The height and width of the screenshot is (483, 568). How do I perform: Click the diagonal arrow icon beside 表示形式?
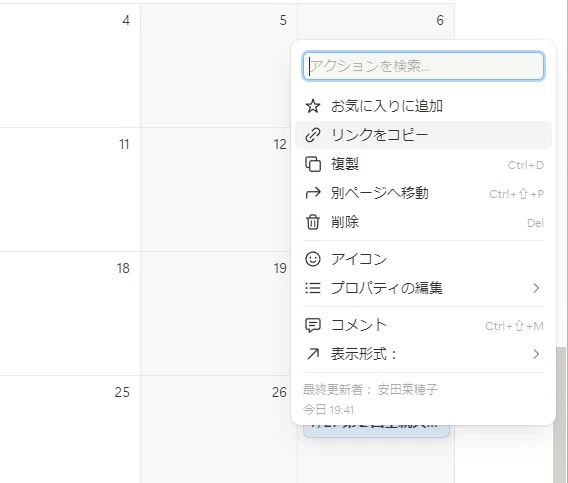[x=313, y=354]
